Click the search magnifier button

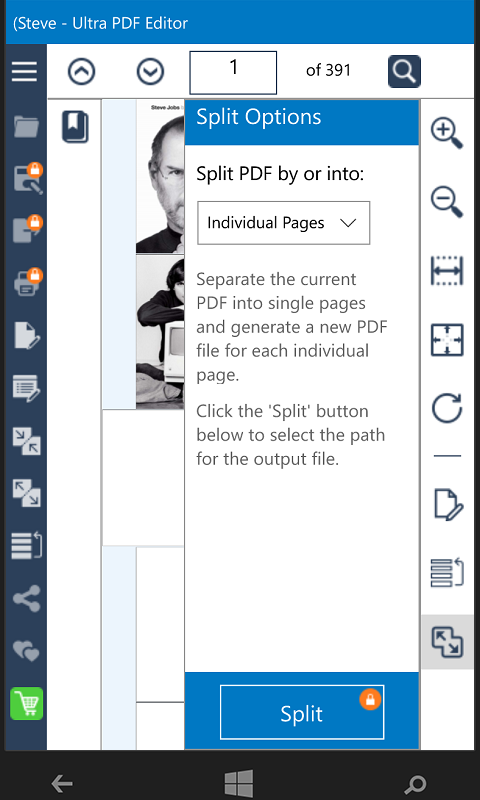tap(404, 71)
